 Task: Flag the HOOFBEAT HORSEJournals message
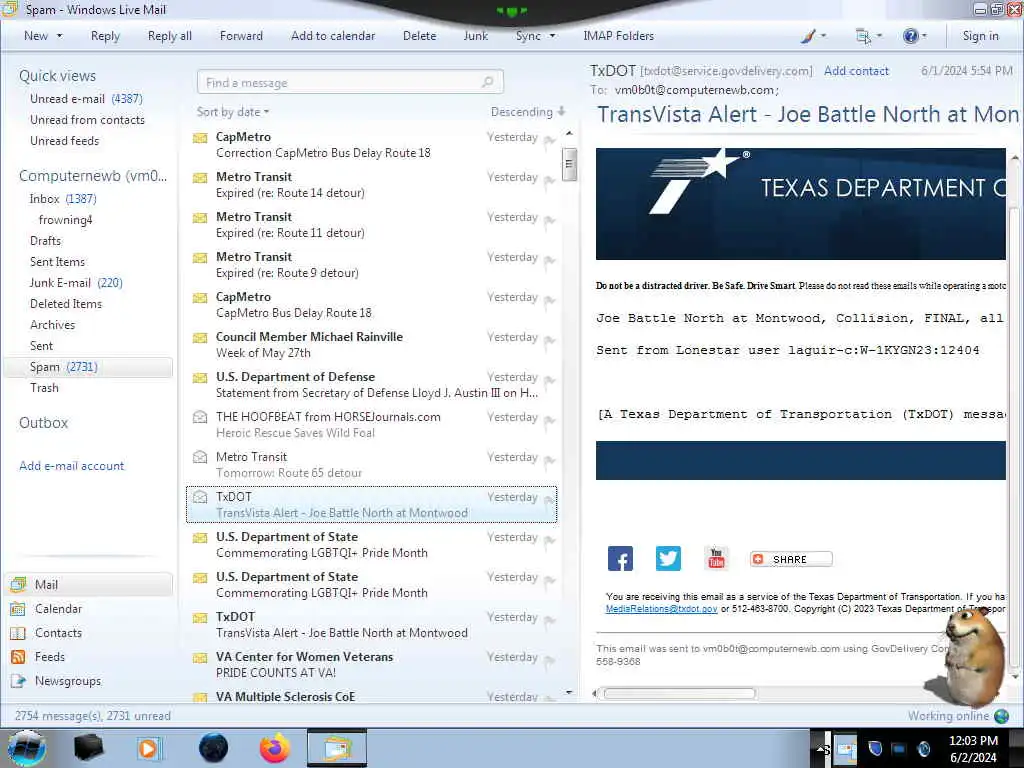550,419
